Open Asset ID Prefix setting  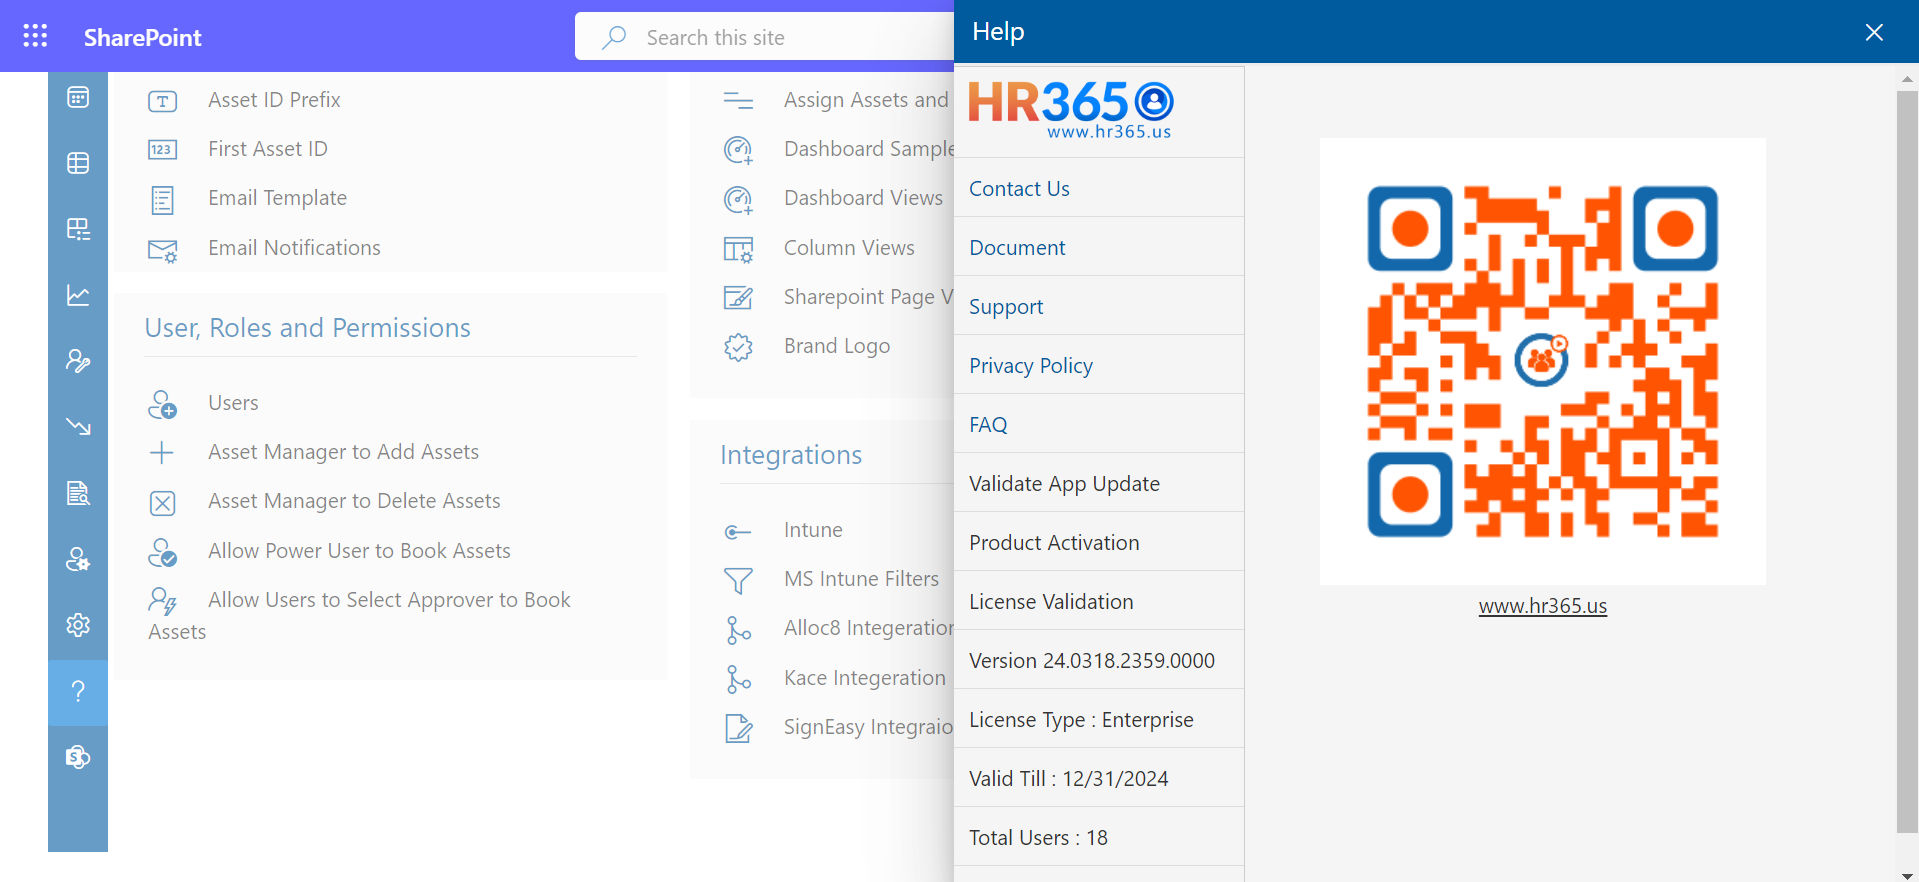click(274, 100)
